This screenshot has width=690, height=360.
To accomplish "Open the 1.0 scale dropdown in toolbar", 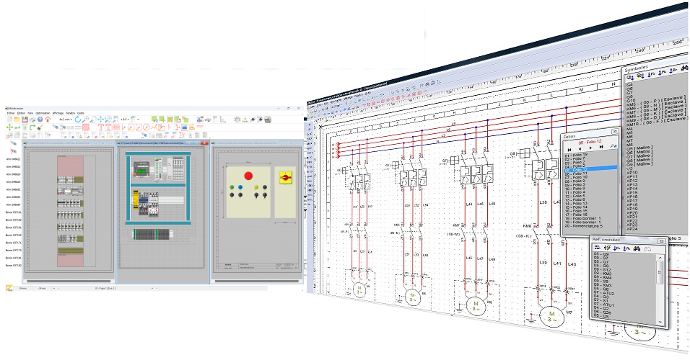I will click(x=125, y=119).
